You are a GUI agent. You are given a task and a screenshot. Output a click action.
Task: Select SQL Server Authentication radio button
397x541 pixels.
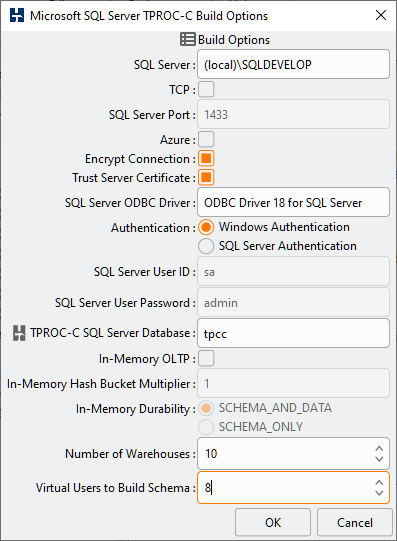point(206,246)
